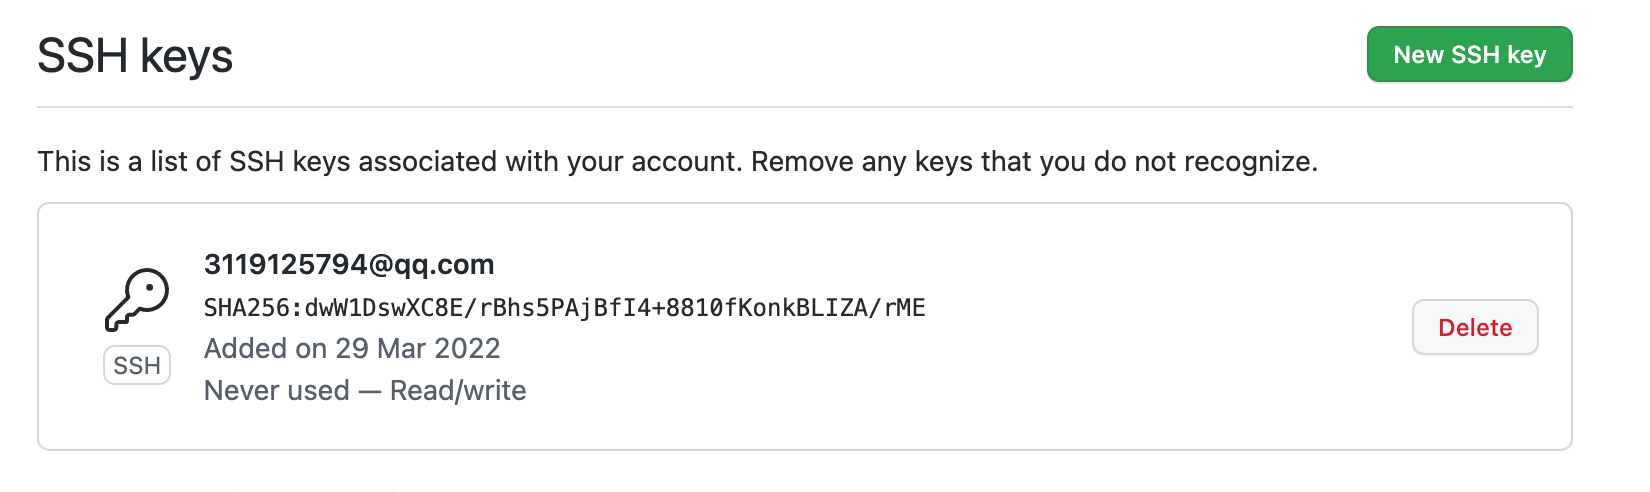This screenshot has height=492, width=1650.
Task: Click the '29 Mar 2022' date
Action: click(418, 348)
